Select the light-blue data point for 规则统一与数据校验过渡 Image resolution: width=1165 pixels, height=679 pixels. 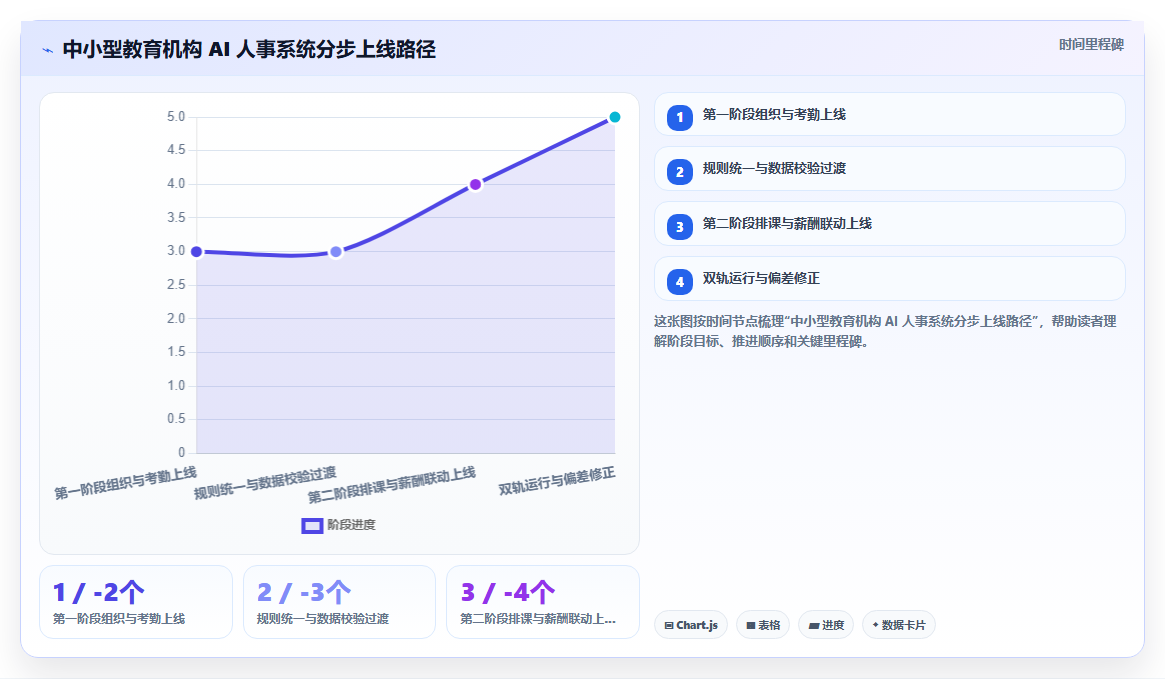336,252
